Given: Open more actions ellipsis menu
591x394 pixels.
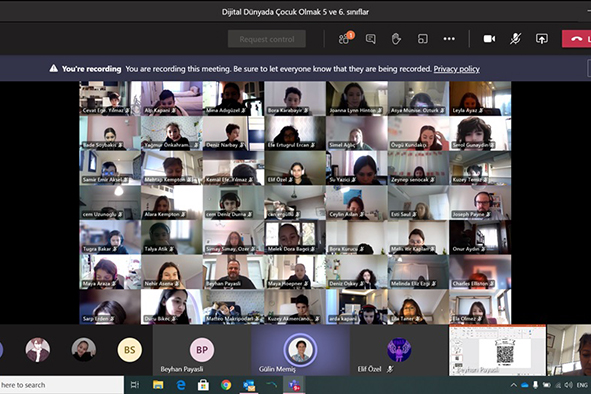Looking at the screenshot, I should 449,38.
